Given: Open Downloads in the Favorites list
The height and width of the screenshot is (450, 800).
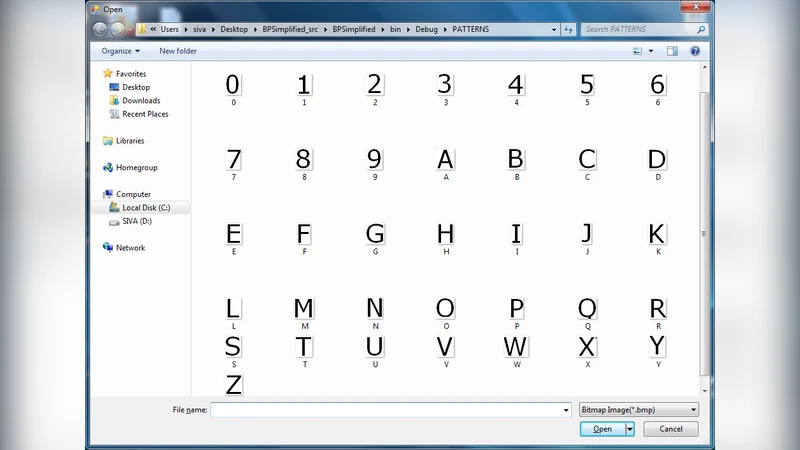Looking at the screenshot, I should pyautogui.click(x=141, y=101).
